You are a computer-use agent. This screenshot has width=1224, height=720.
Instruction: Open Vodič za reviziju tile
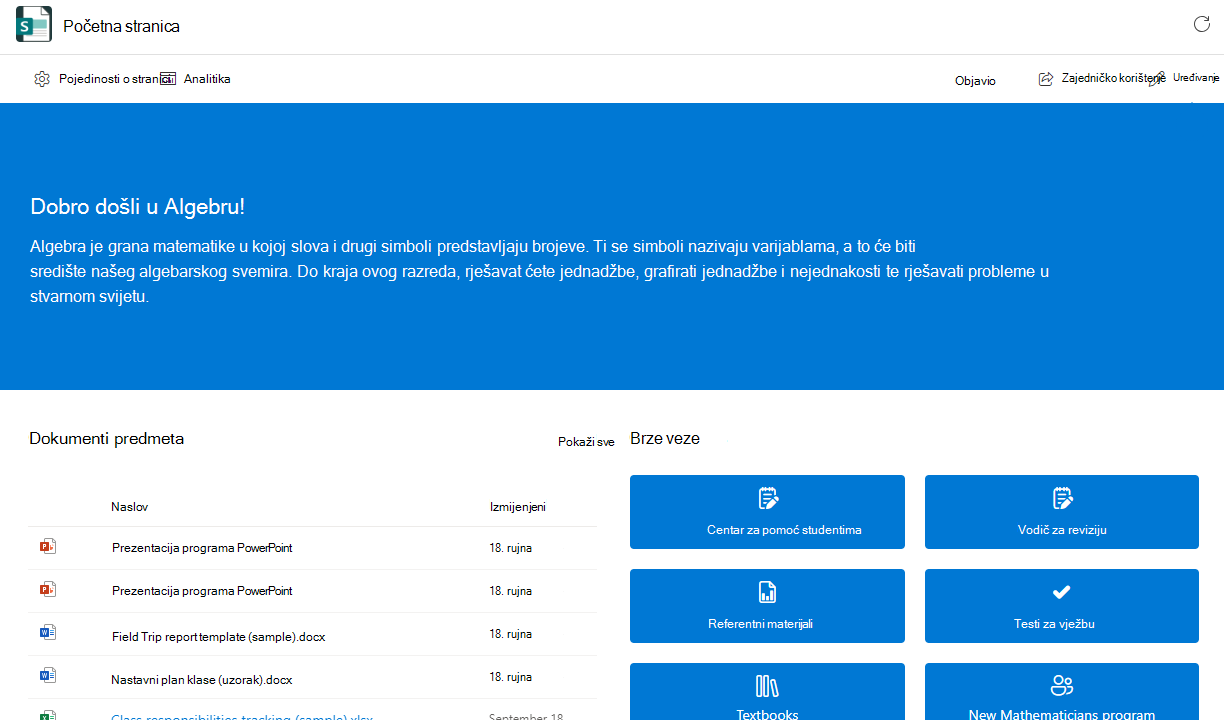(x=1062, y=512)
